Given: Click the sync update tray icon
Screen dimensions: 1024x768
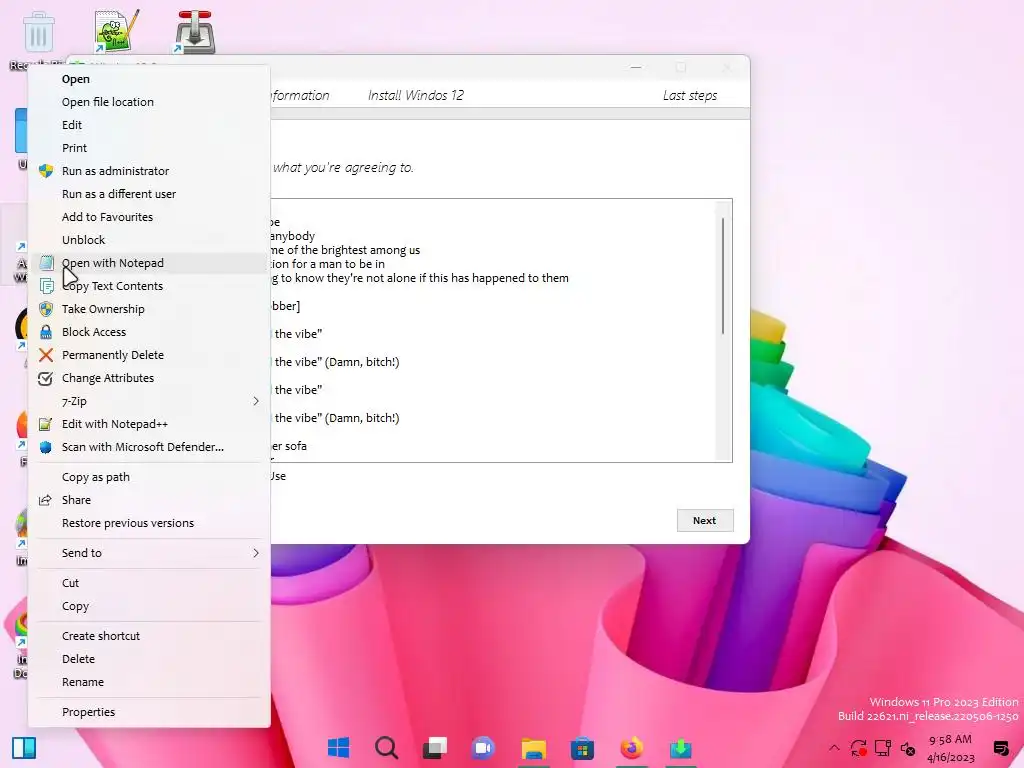Looking at the screenshot, I should point(858,748).
